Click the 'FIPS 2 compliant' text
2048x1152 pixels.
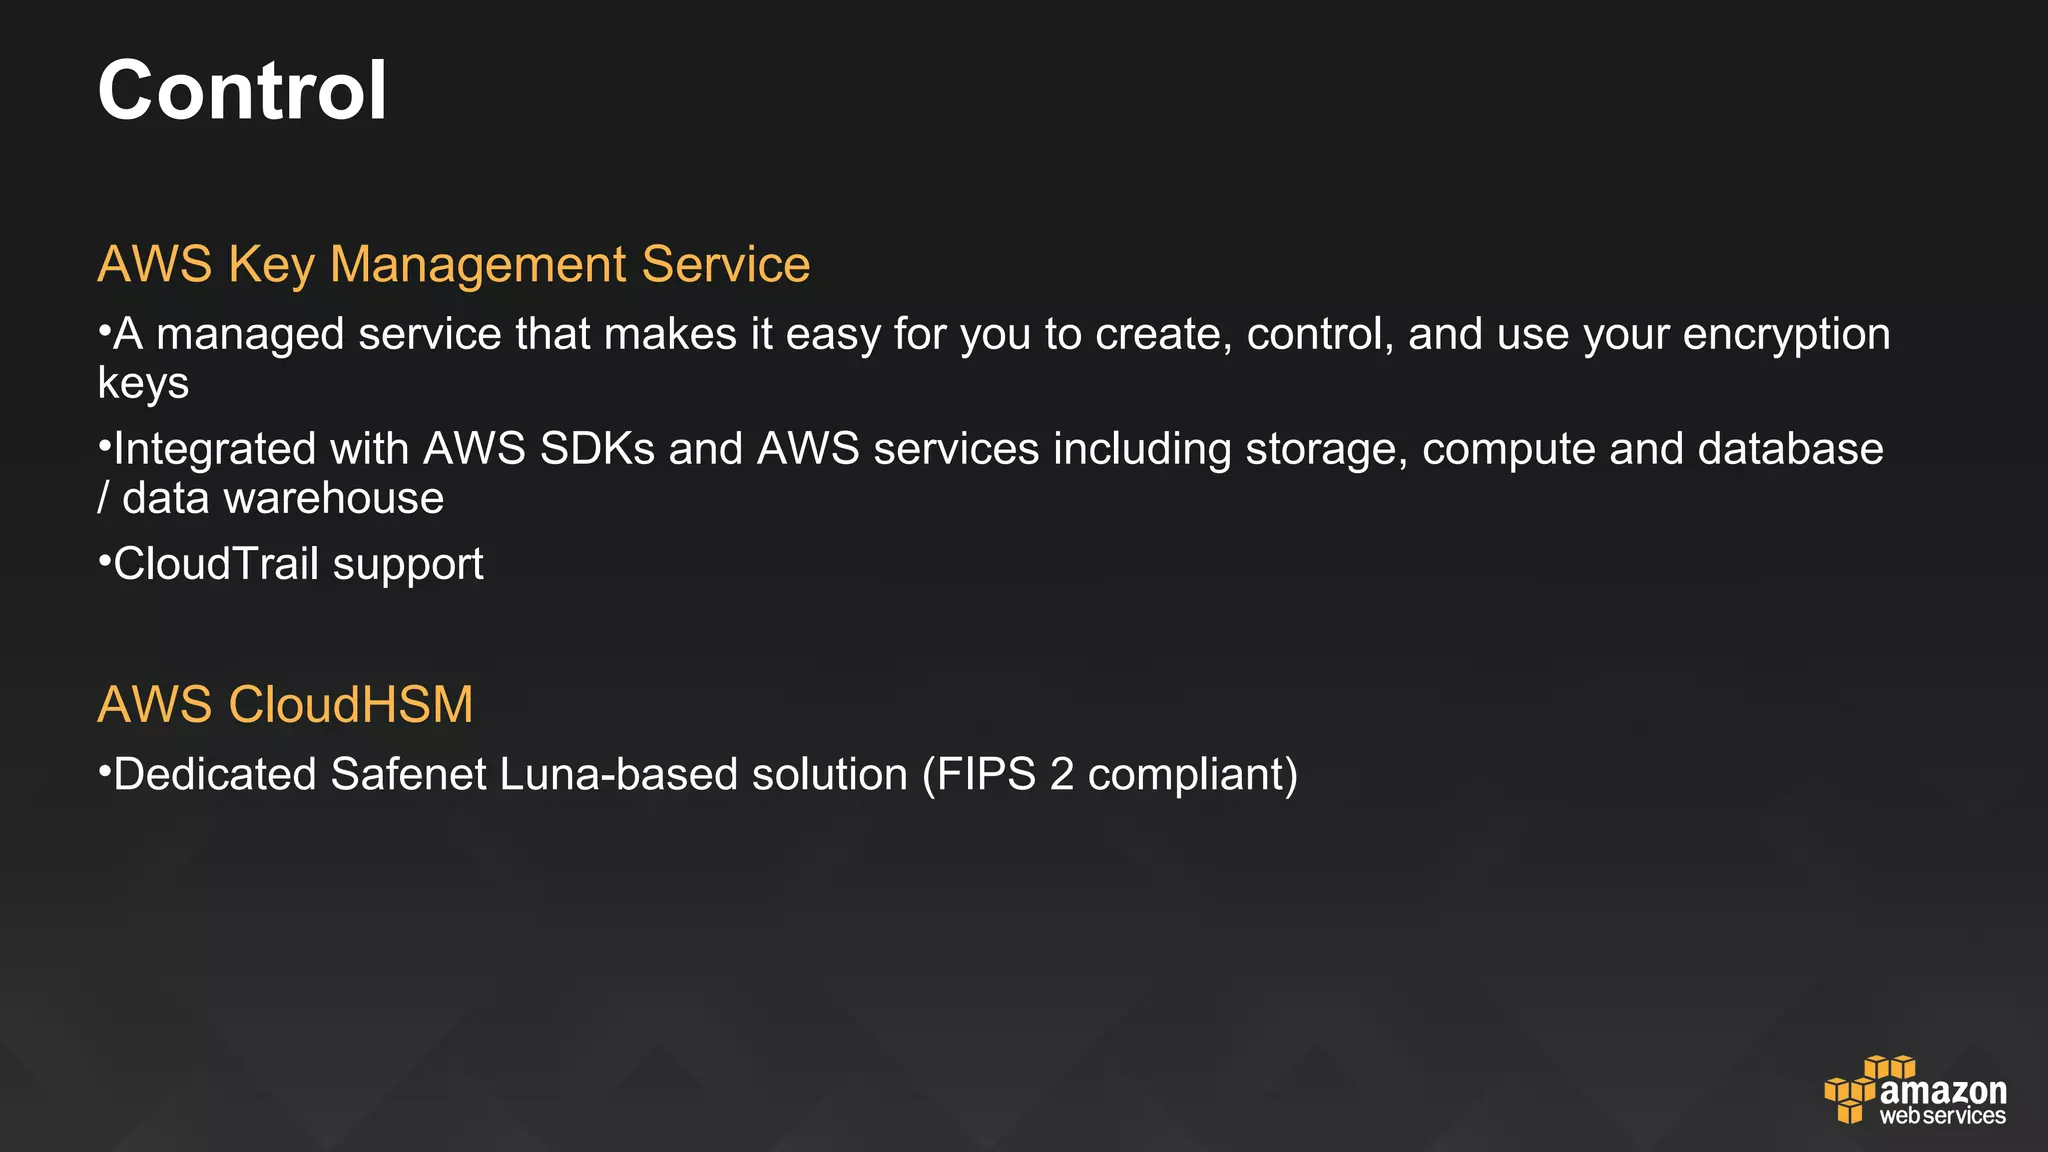[x=1109, y=775]
